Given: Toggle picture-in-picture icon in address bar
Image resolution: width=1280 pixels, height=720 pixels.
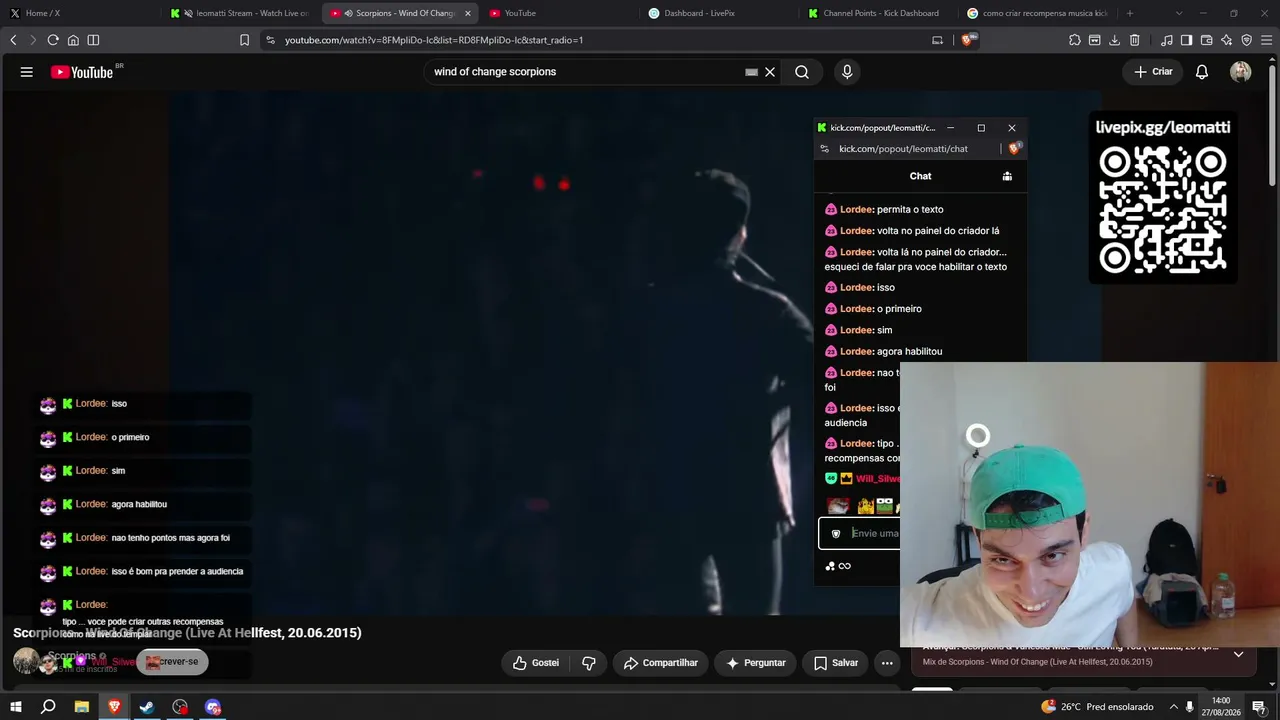Looking at the screenshot, I should pyautogui.click(x=937, y=40).
